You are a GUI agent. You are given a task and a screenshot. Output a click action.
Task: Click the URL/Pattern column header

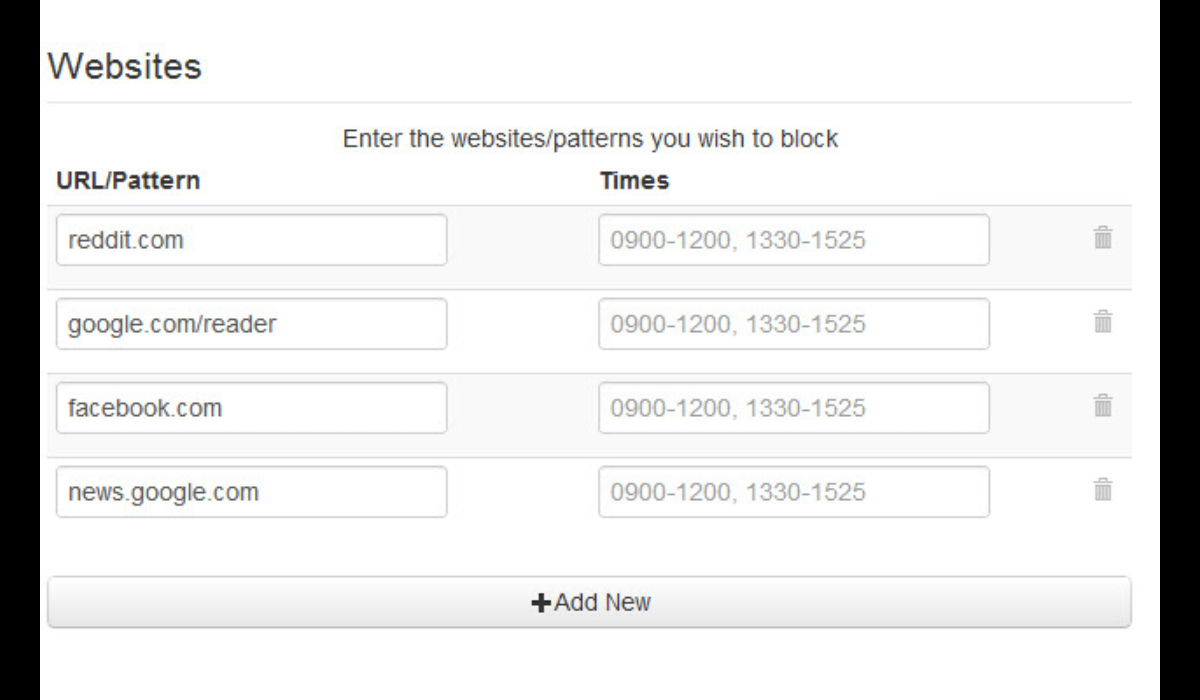(128, 181)
